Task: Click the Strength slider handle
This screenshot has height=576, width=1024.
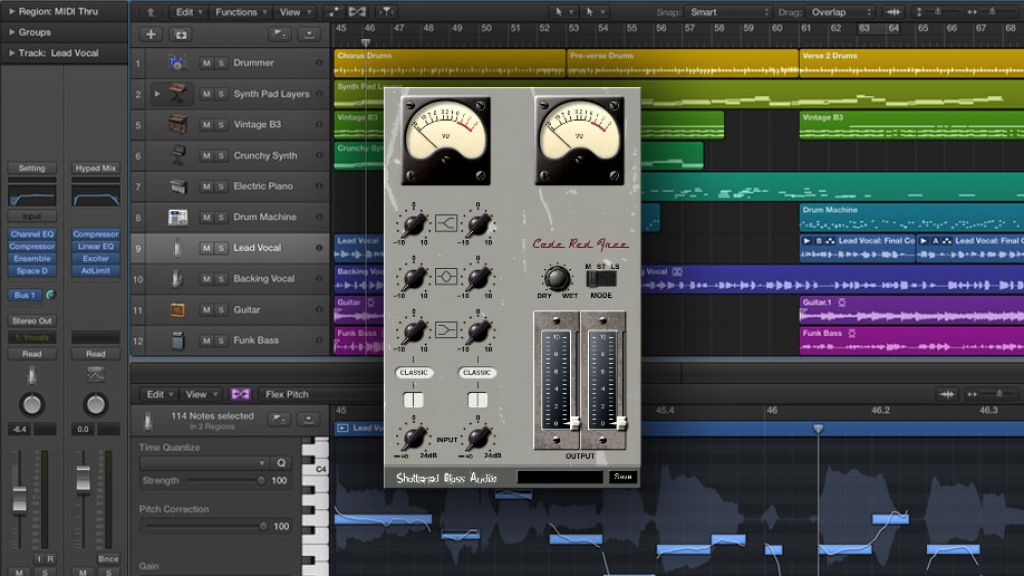Action: coord(261,481)
